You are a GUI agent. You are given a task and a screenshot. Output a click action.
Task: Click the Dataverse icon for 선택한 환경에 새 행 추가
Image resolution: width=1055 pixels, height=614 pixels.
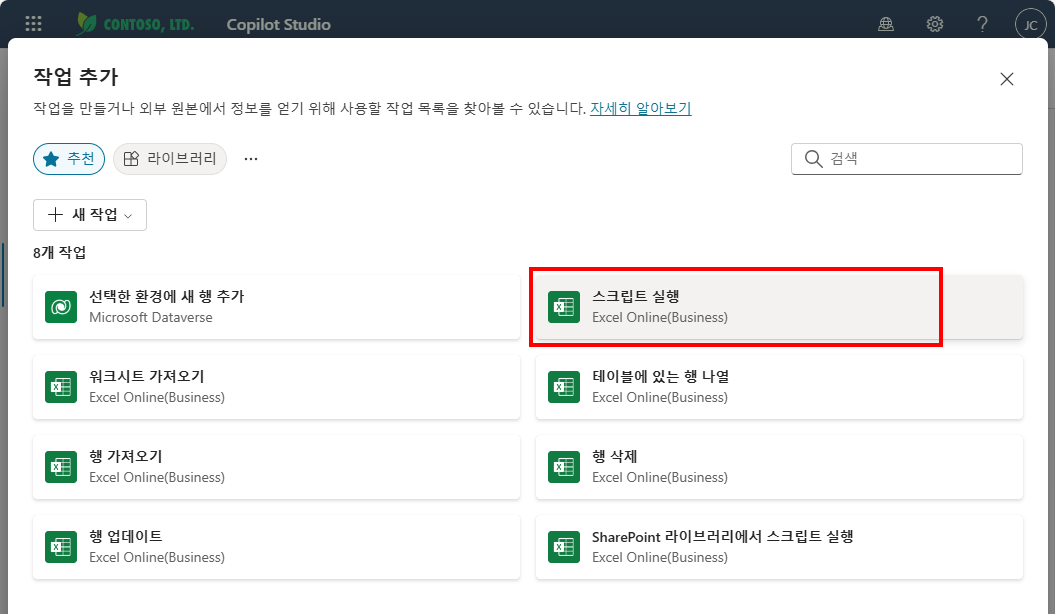click(61, 307)
